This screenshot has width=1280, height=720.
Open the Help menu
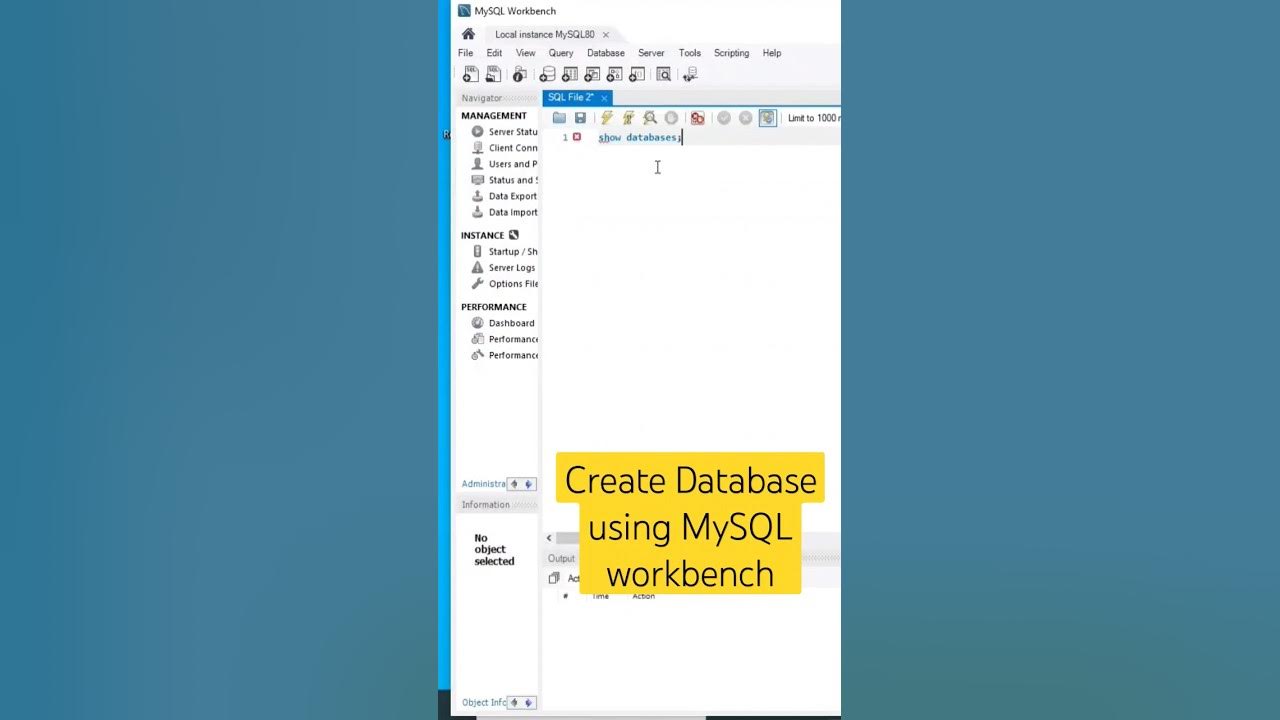coord(772,53)
